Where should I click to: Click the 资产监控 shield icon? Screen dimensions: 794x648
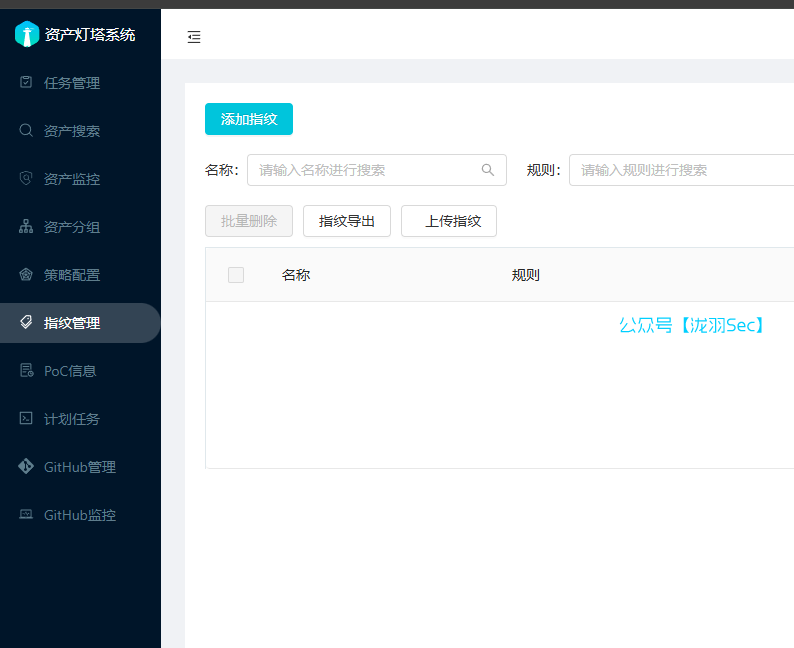(x=26, y=179)
